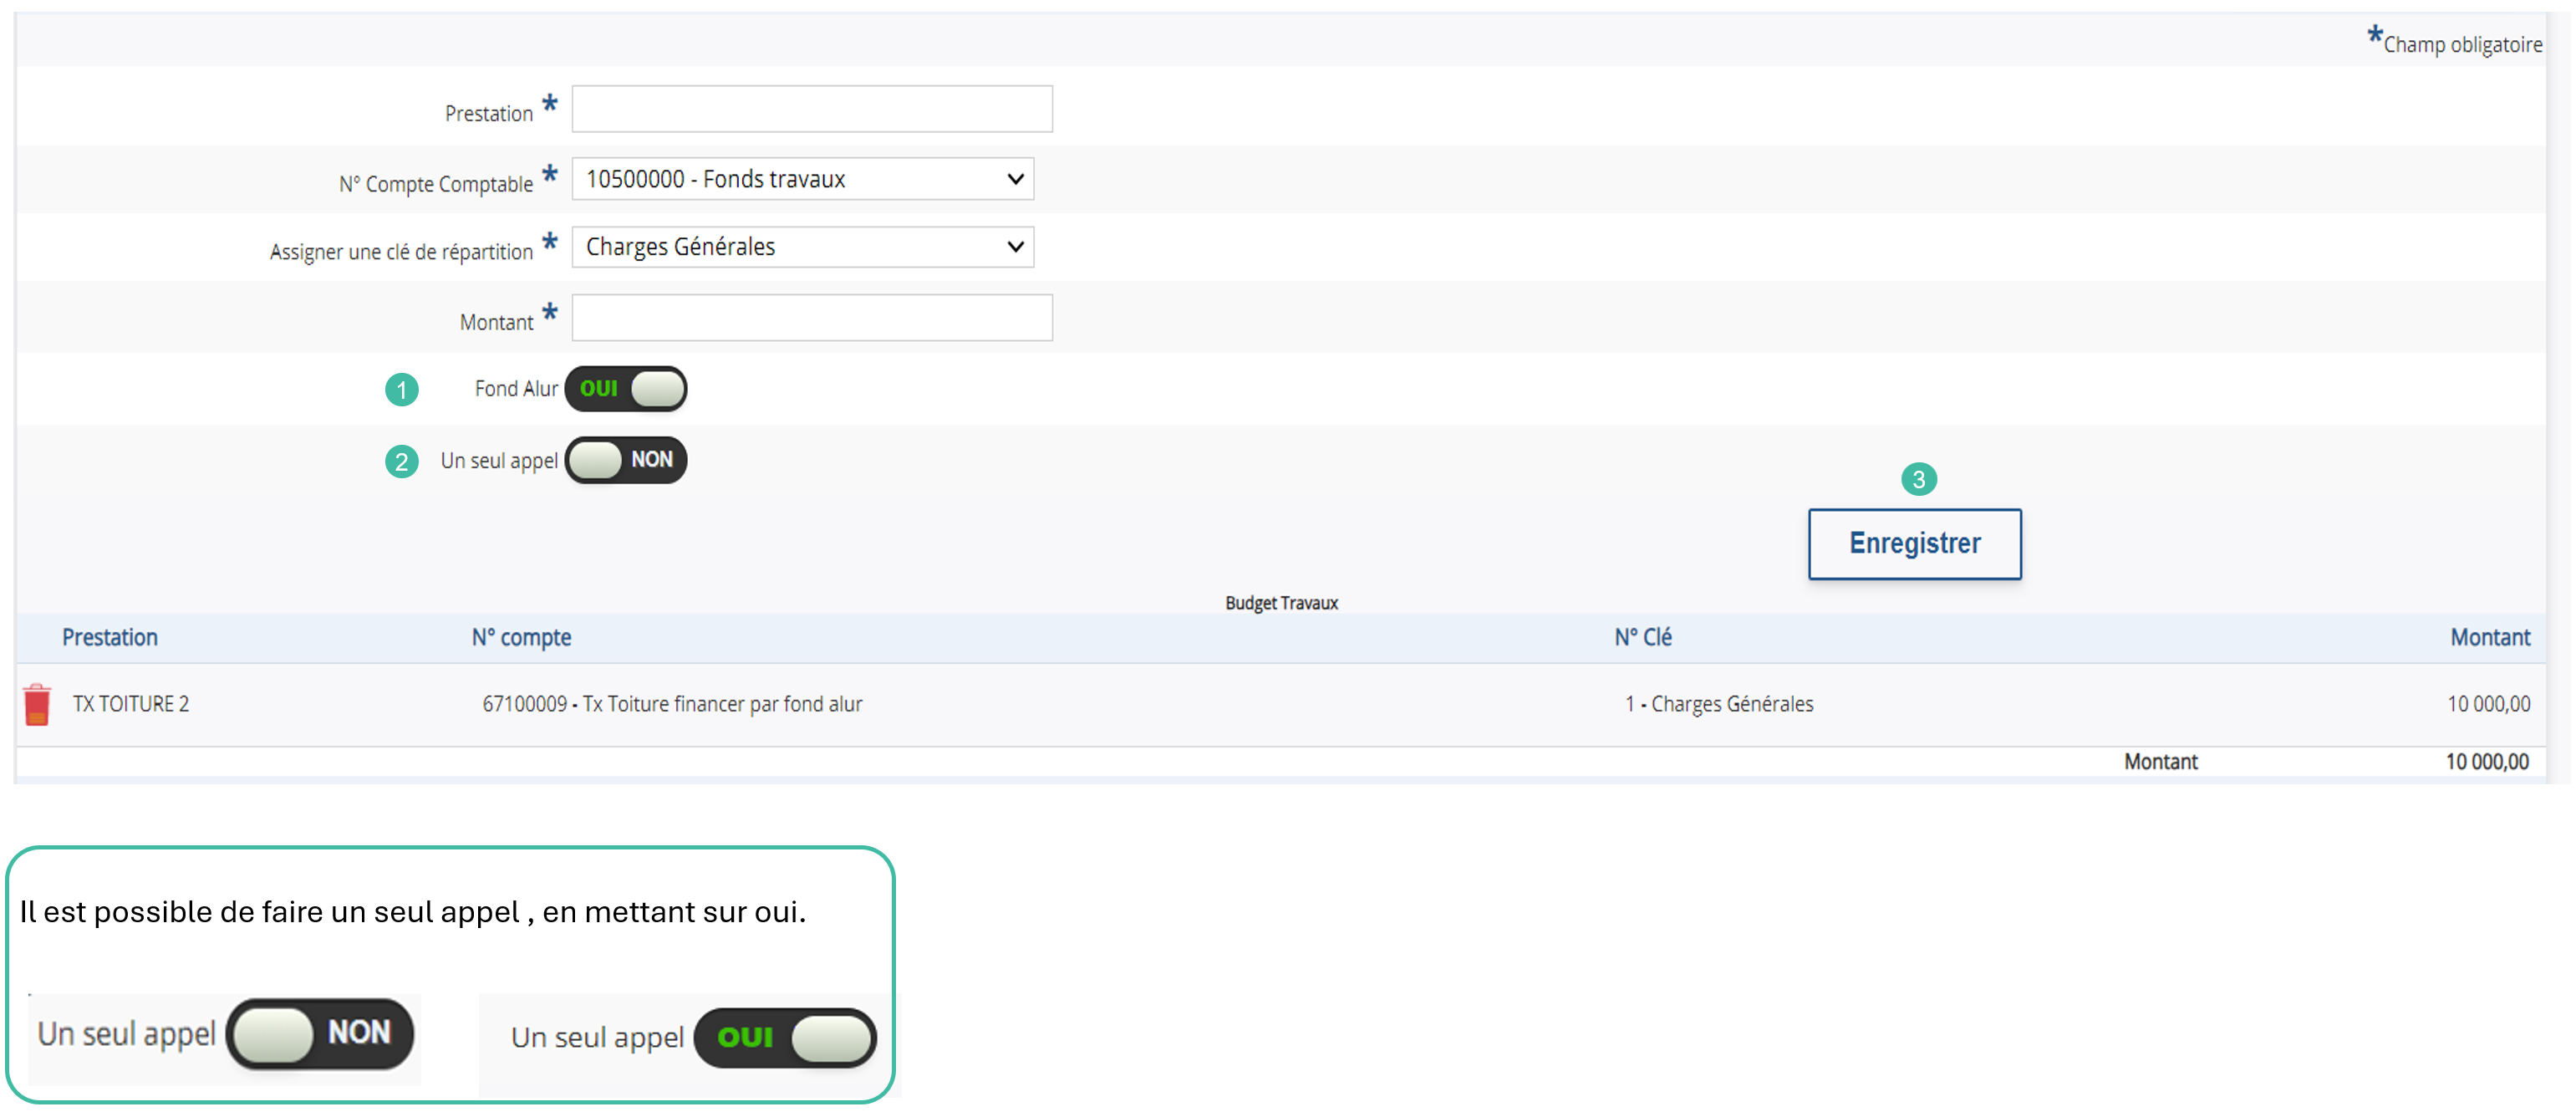
Task: Click the N° compte column header
Action: click(521, 638)
